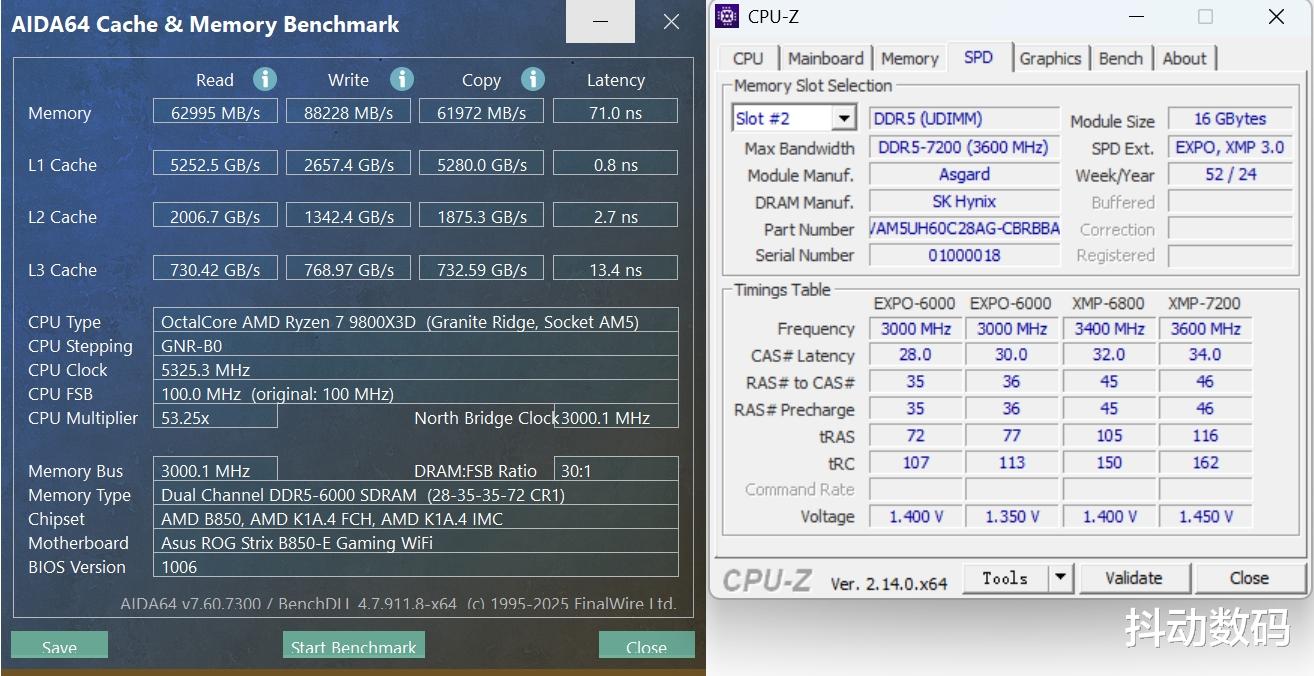Go to the Graphics tab in CPU-Z

pos(1050,59)
